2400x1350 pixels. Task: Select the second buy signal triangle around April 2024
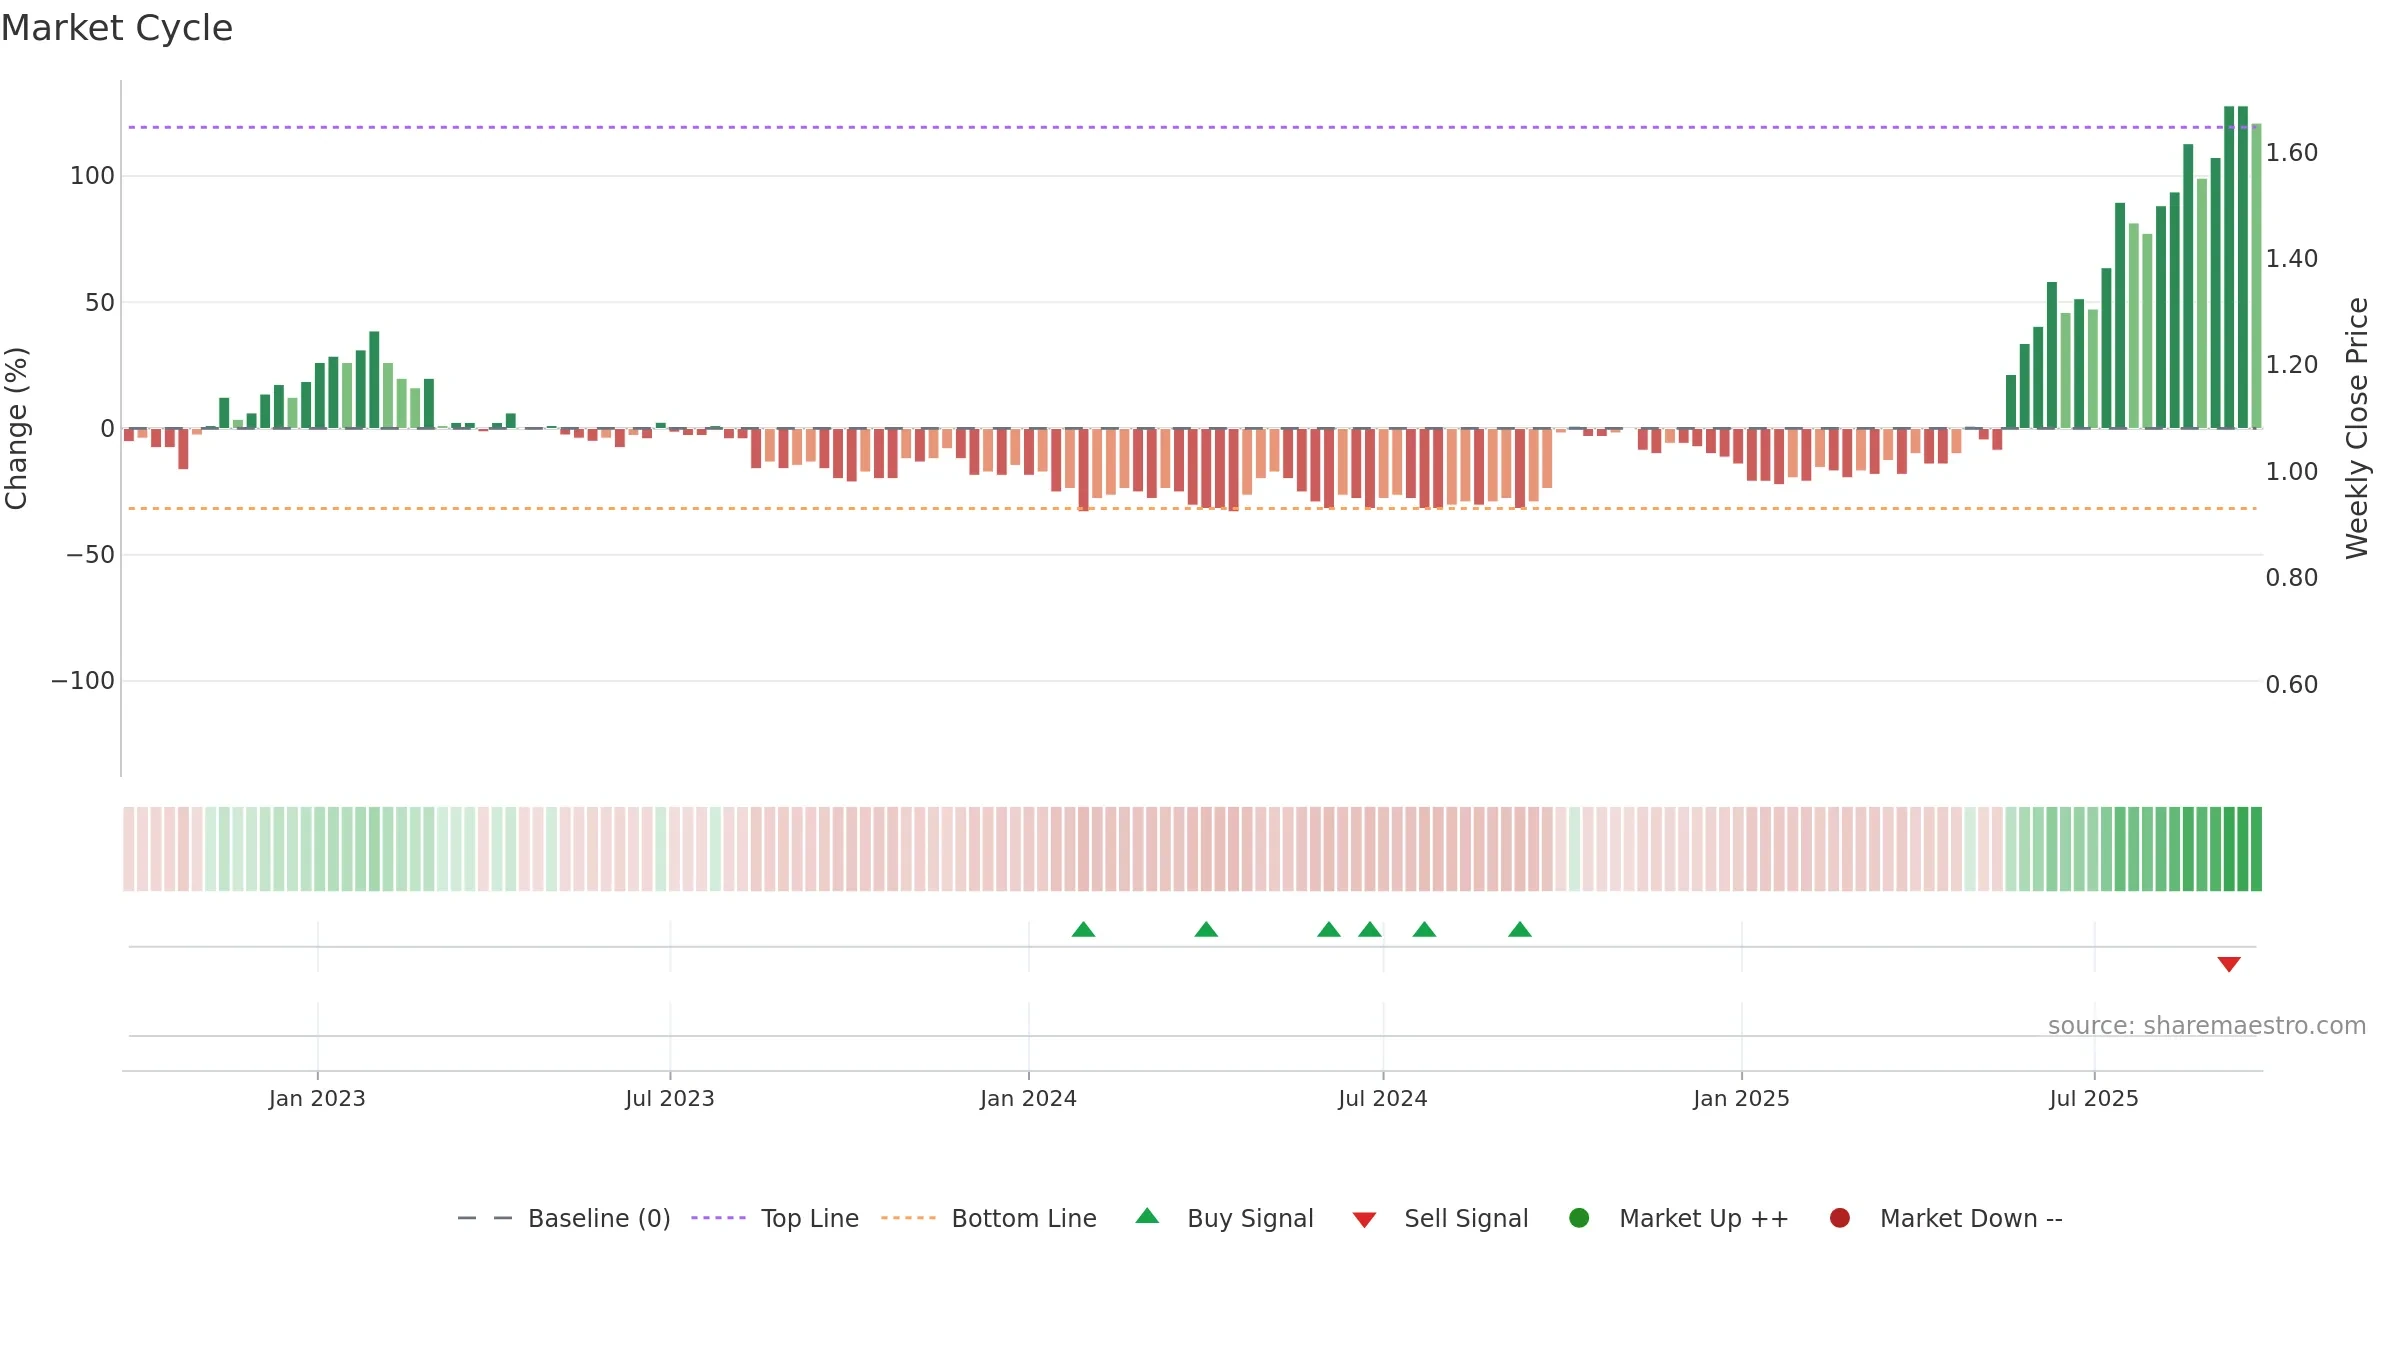point(1206,930)
